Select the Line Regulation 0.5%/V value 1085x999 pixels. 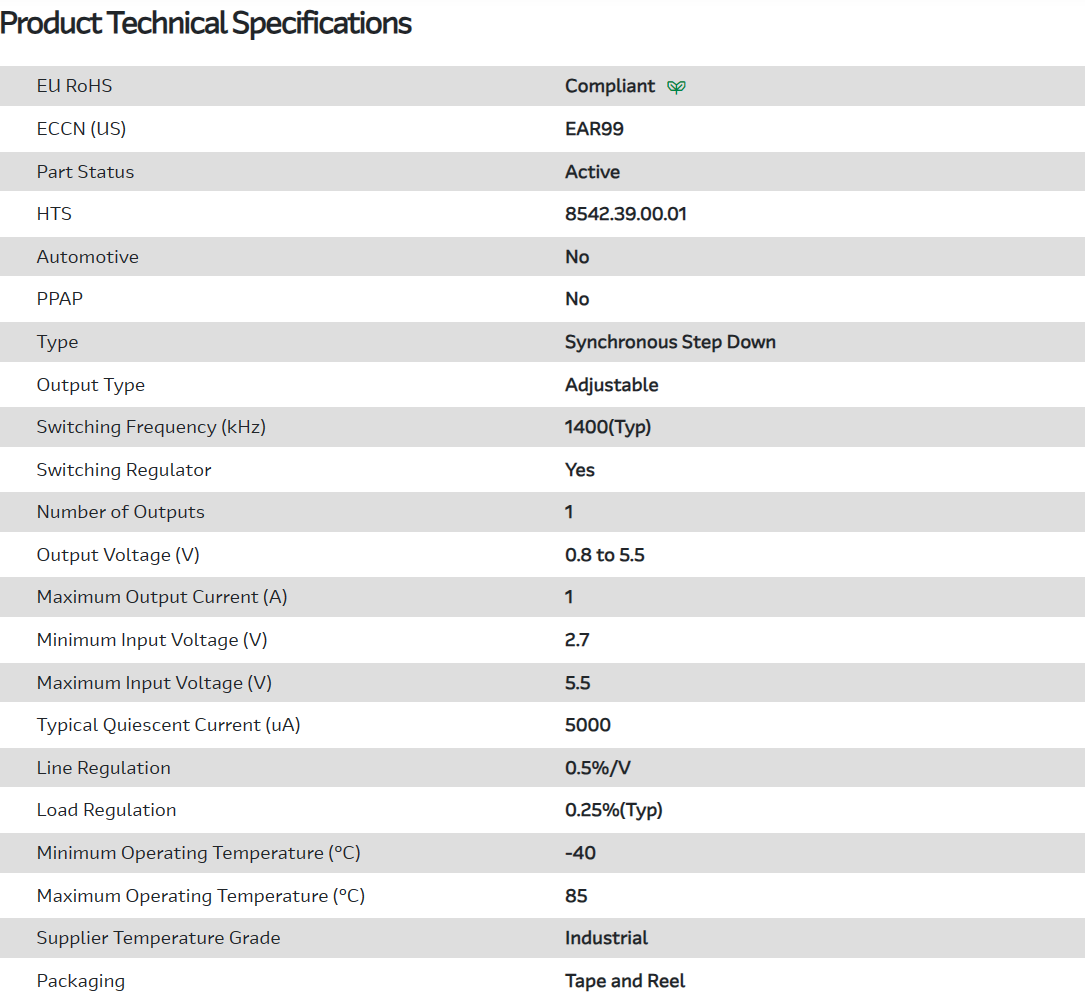597,768
